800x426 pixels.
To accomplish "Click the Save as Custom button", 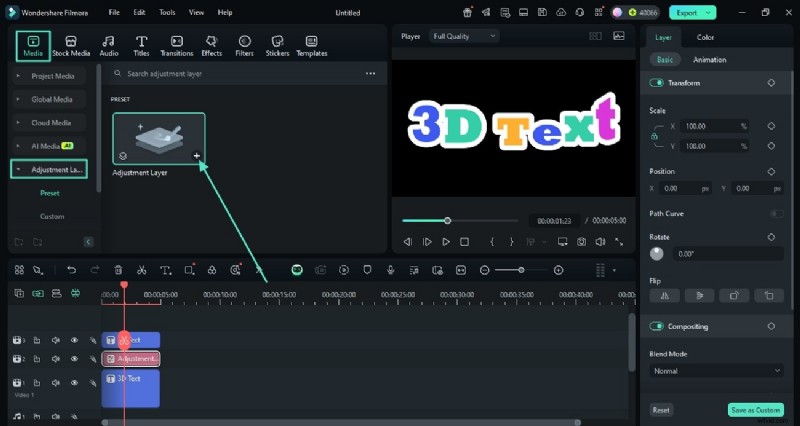I will coord(755,410).
